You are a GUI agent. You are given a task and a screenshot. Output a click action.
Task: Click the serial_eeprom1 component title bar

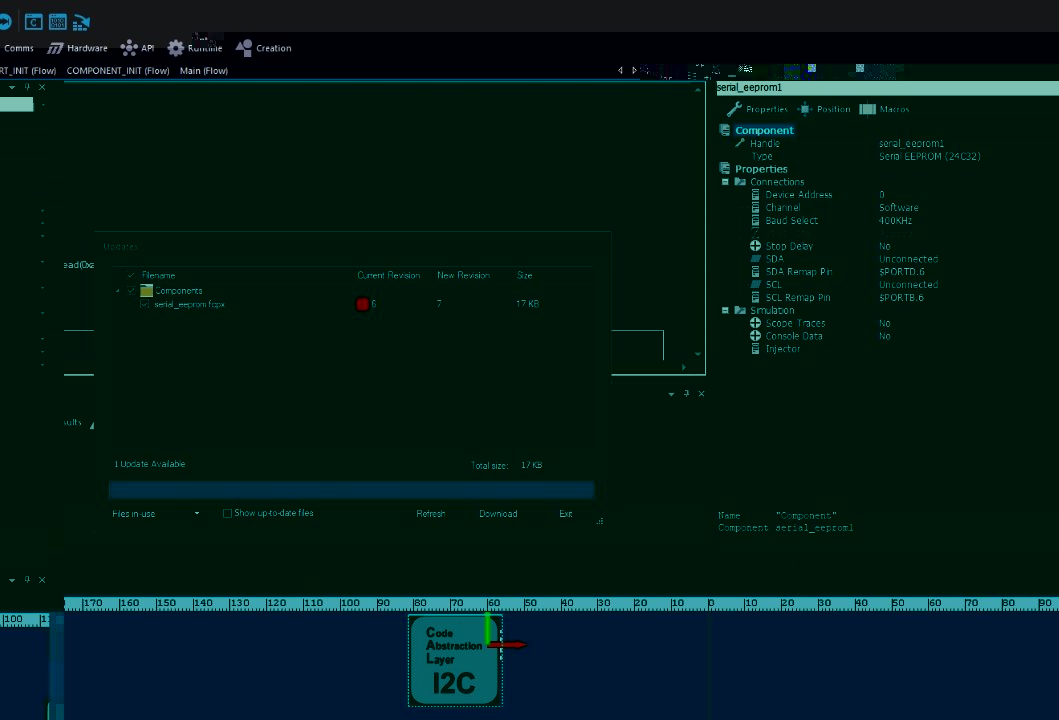tap(887, 88)
